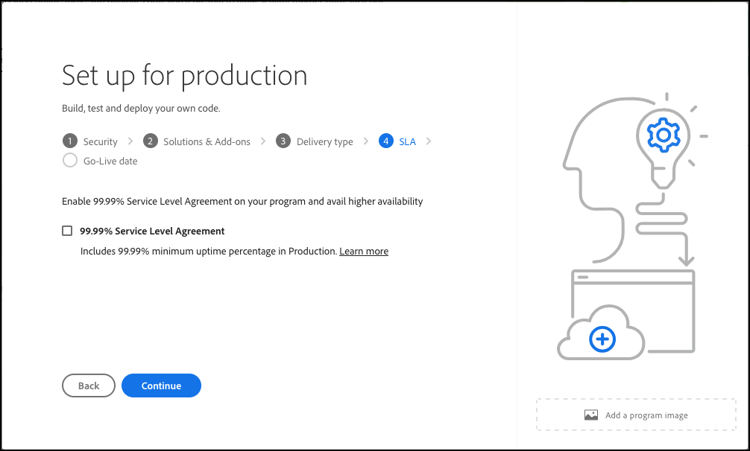Image resolution: width=750 pixels, height=451 pixels.
Task: Click the step 3 number circle
Action: 283,141
